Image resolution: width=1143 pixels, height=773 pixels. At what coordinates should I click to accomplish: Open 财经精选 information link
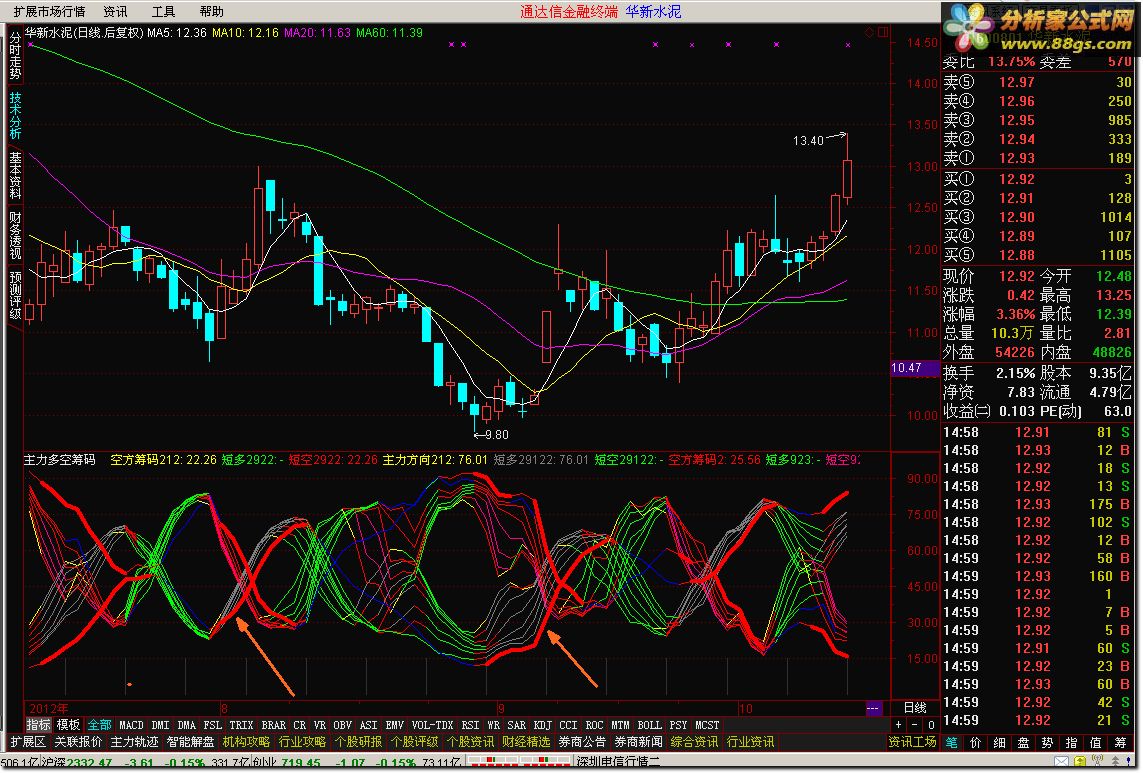pos(526,742)
